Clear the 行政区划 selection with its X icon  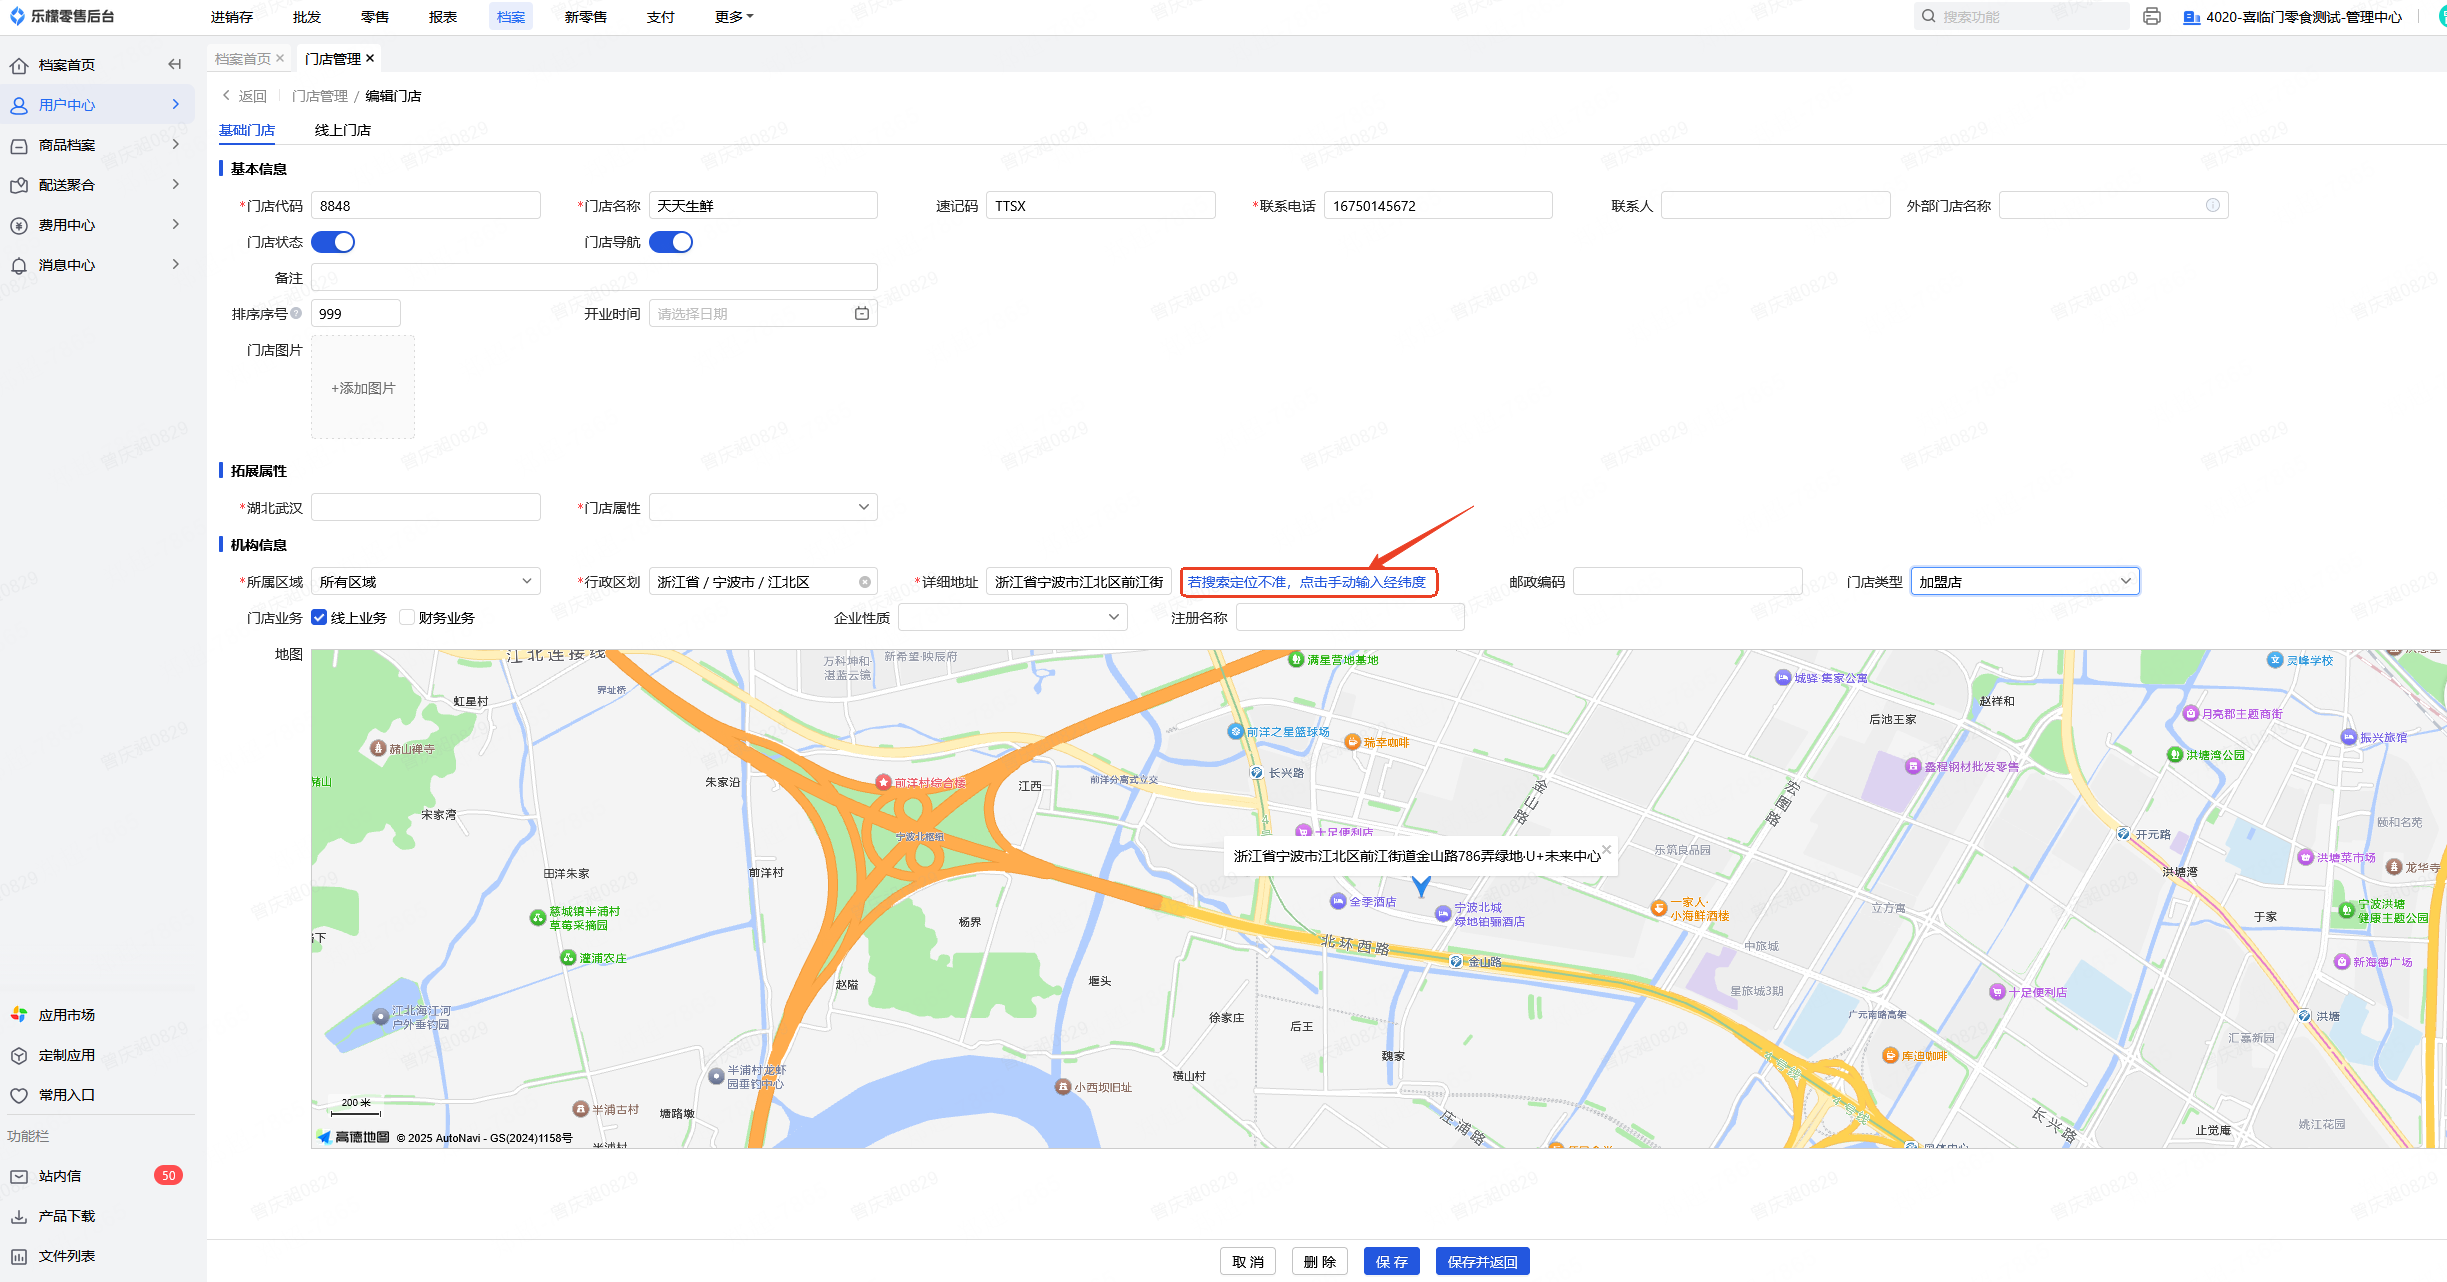865,582
